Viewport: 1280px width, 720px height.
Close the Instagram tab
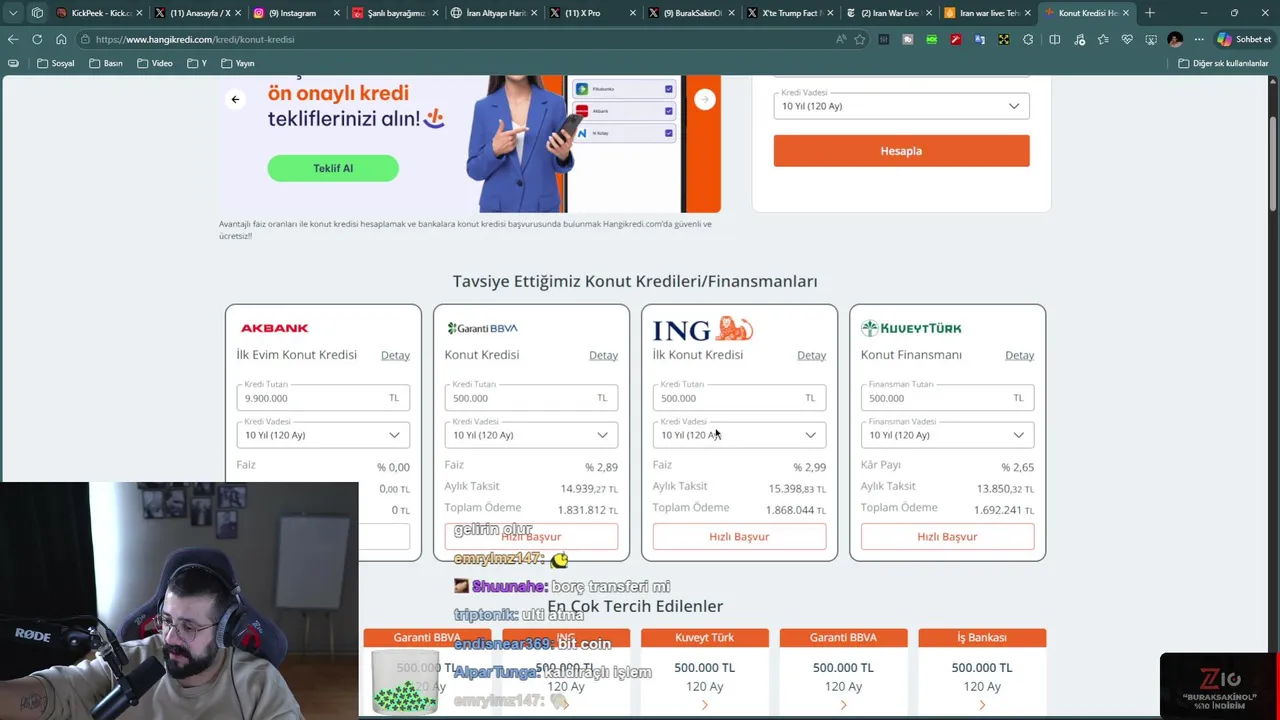[335, 13]
